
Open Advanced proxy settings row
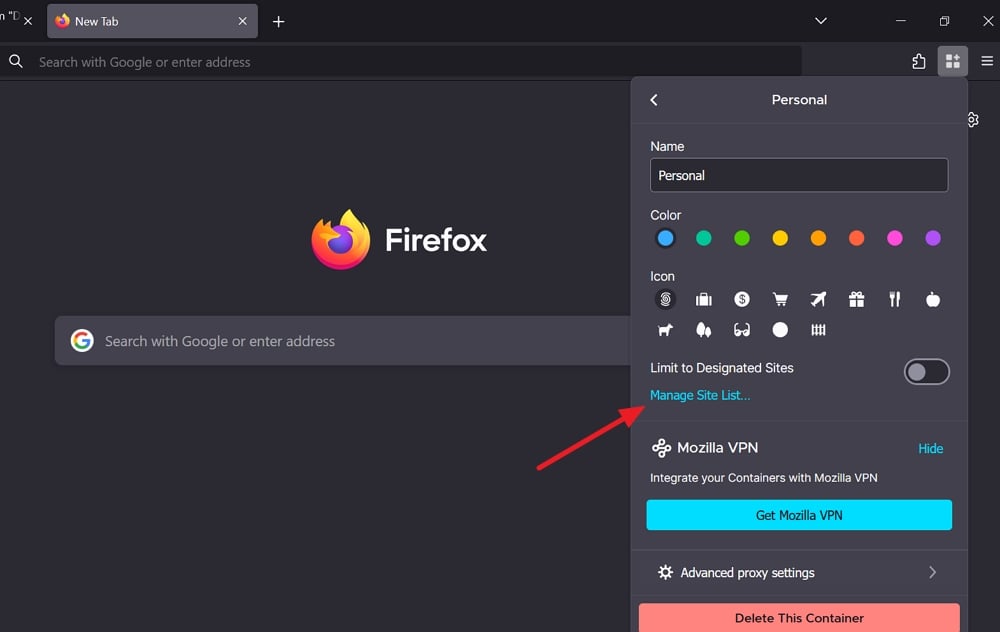point(799,572)
